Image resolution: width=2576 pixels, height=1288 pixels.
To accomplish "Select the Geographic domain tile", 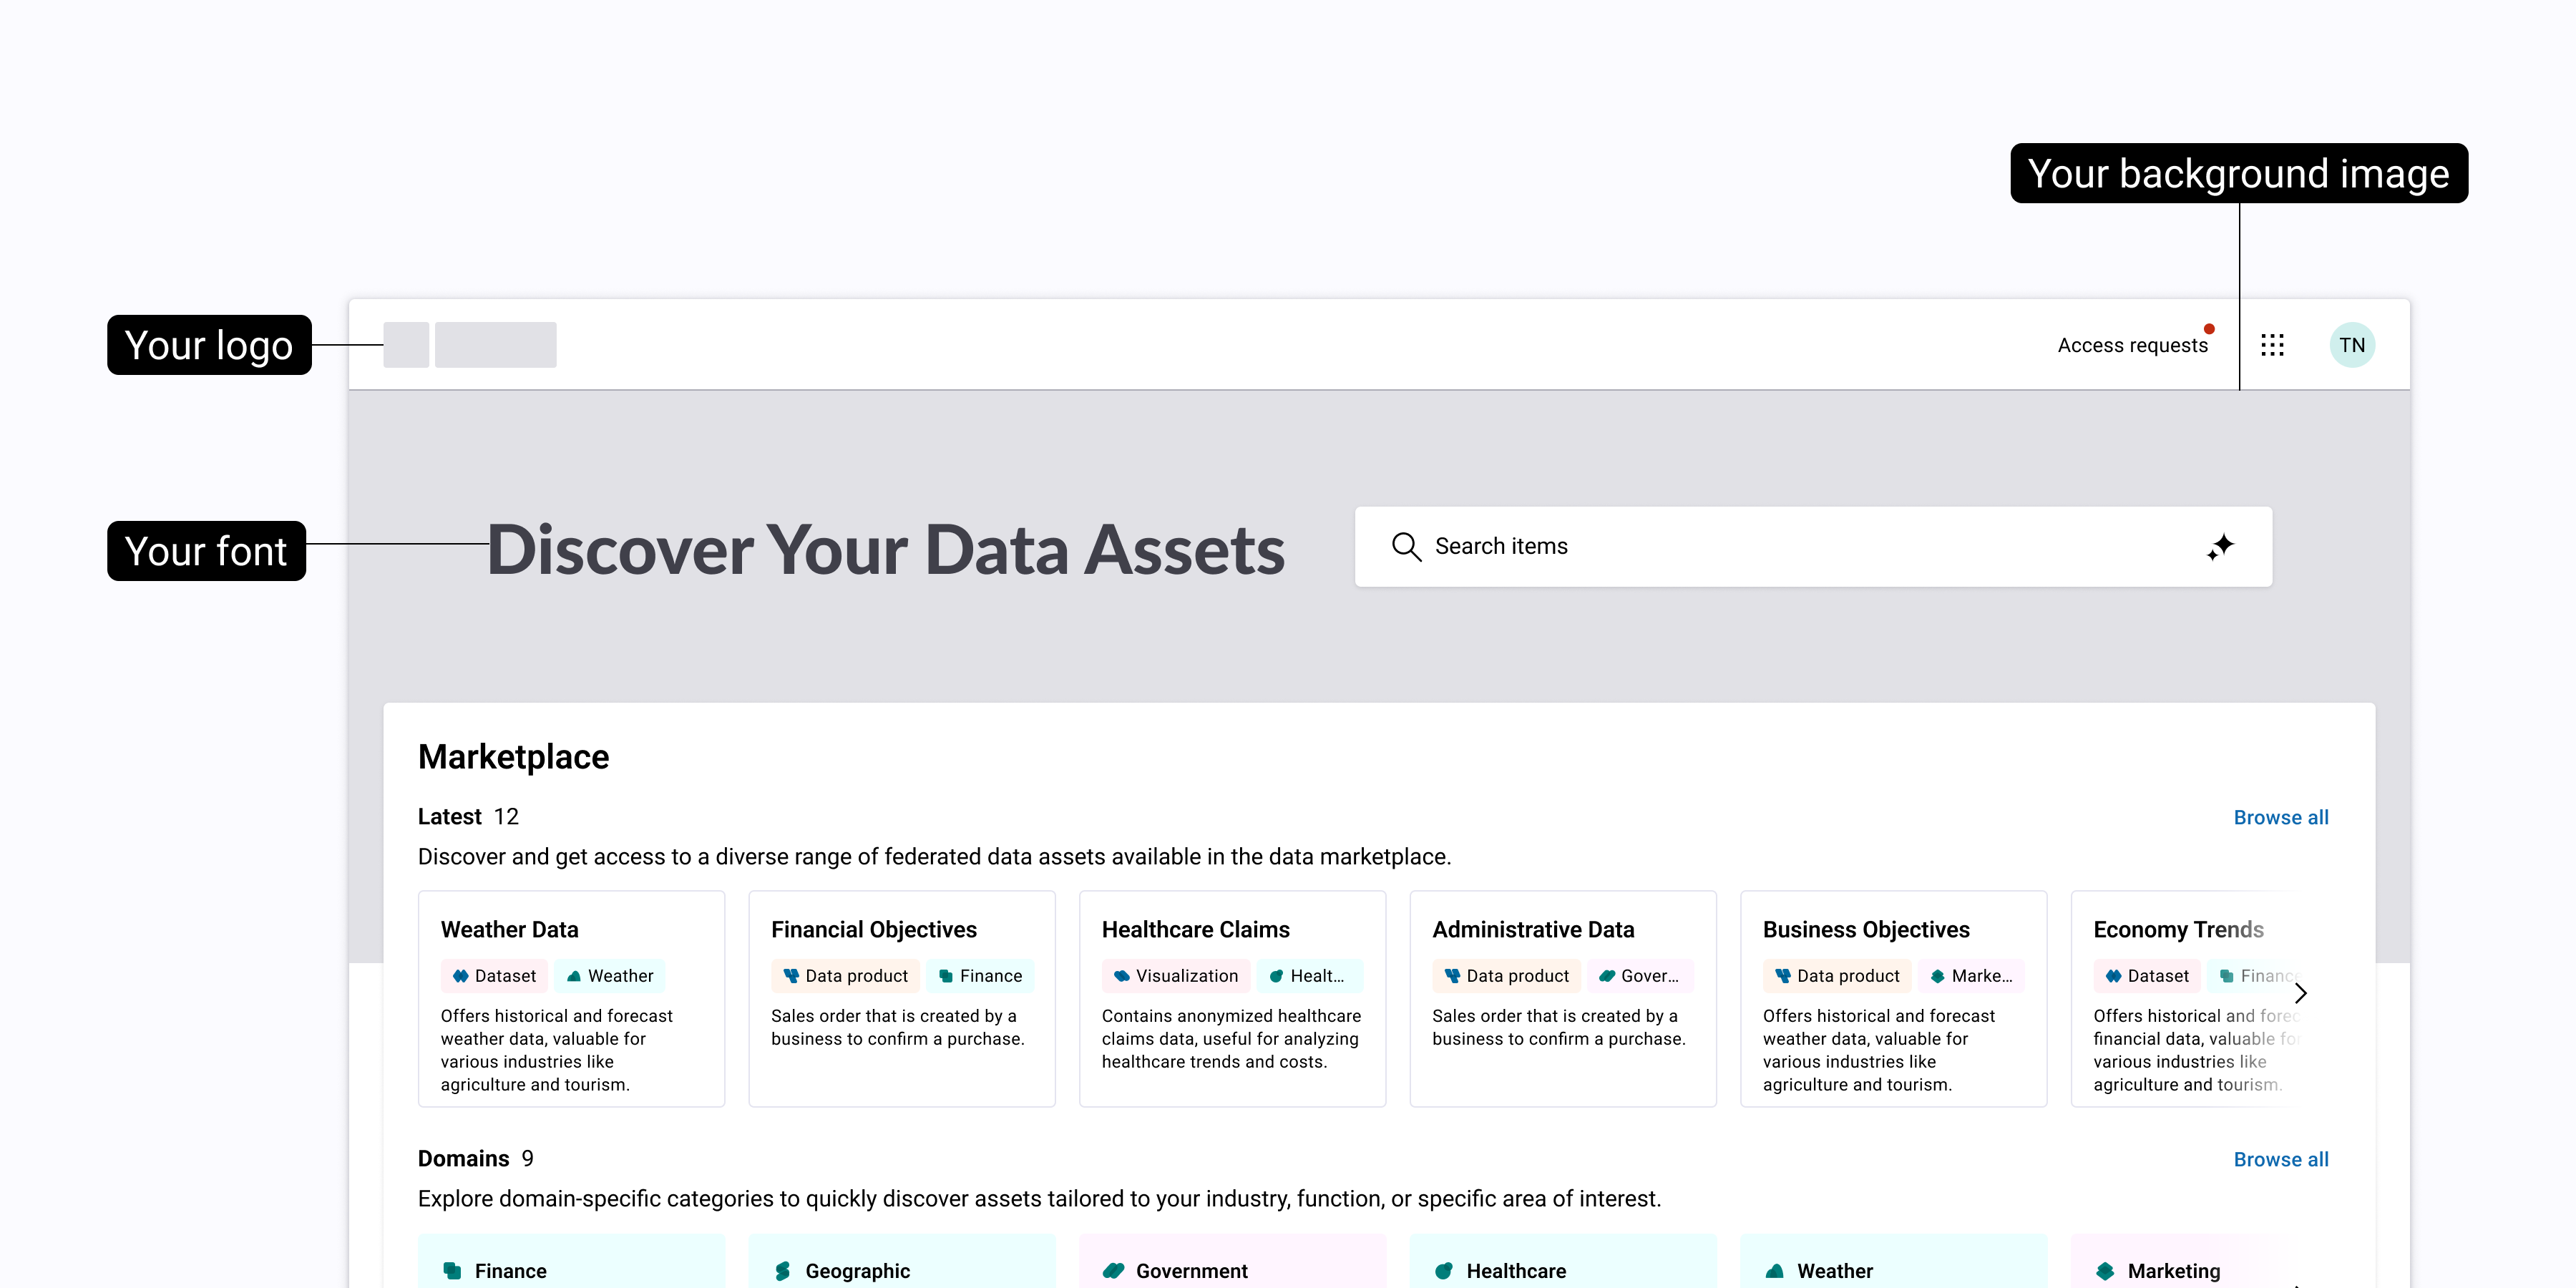I will pyautogui.click(x=902, y=1262).
